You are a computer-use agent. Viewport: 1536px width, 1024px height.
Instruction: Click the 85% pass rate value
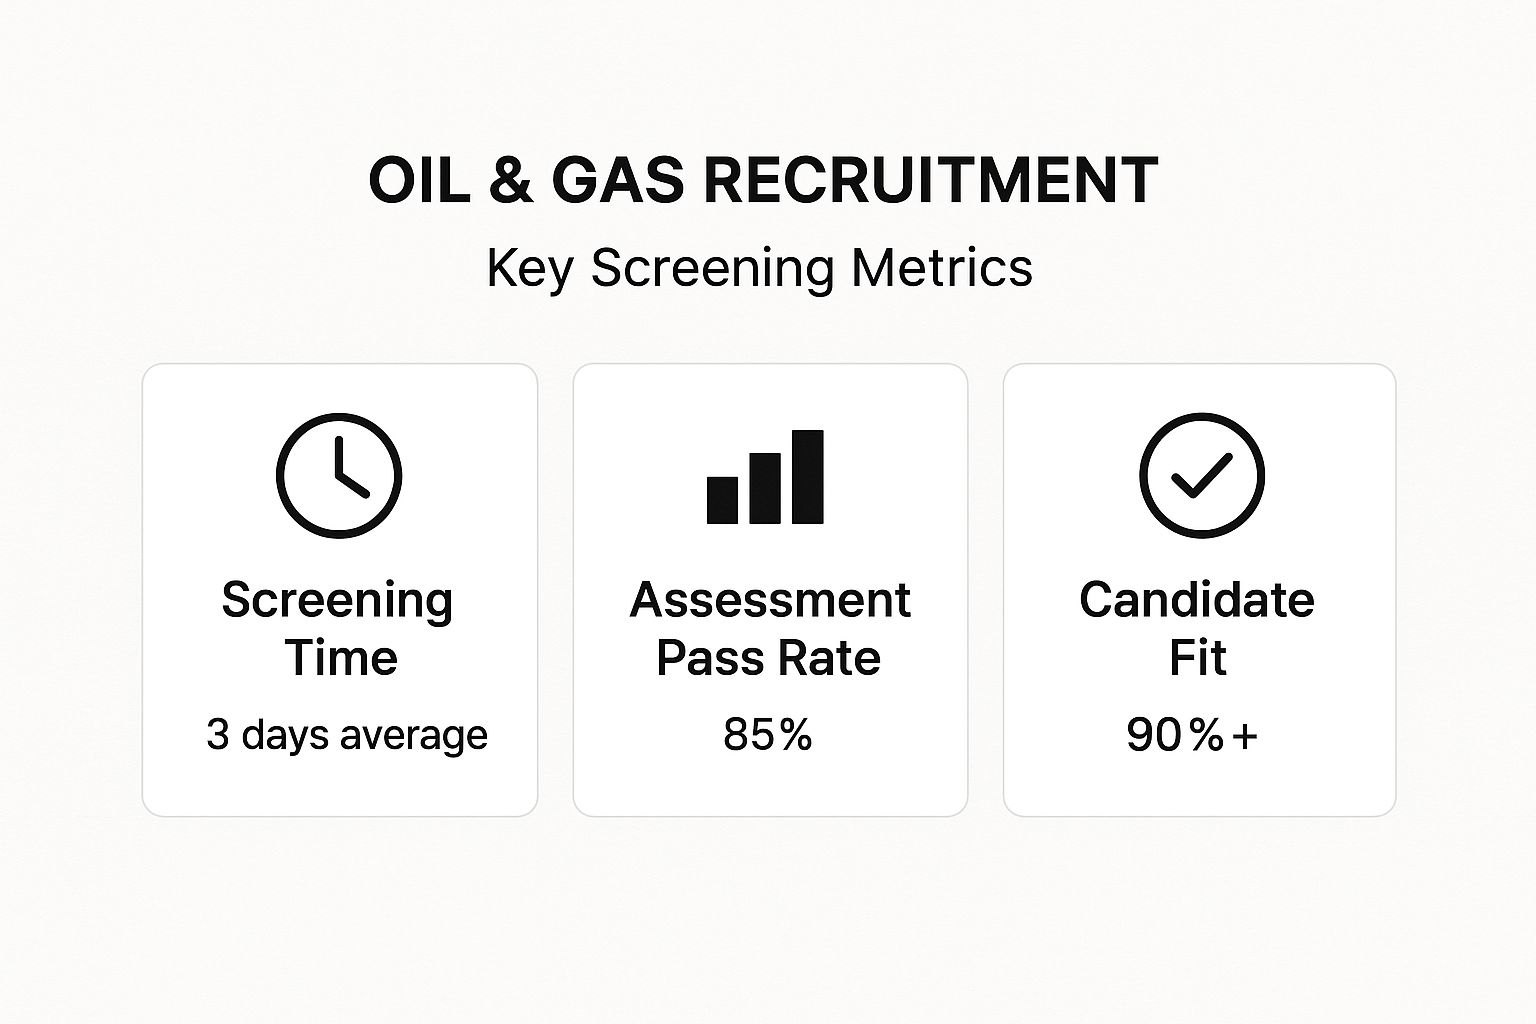[767, 735]
